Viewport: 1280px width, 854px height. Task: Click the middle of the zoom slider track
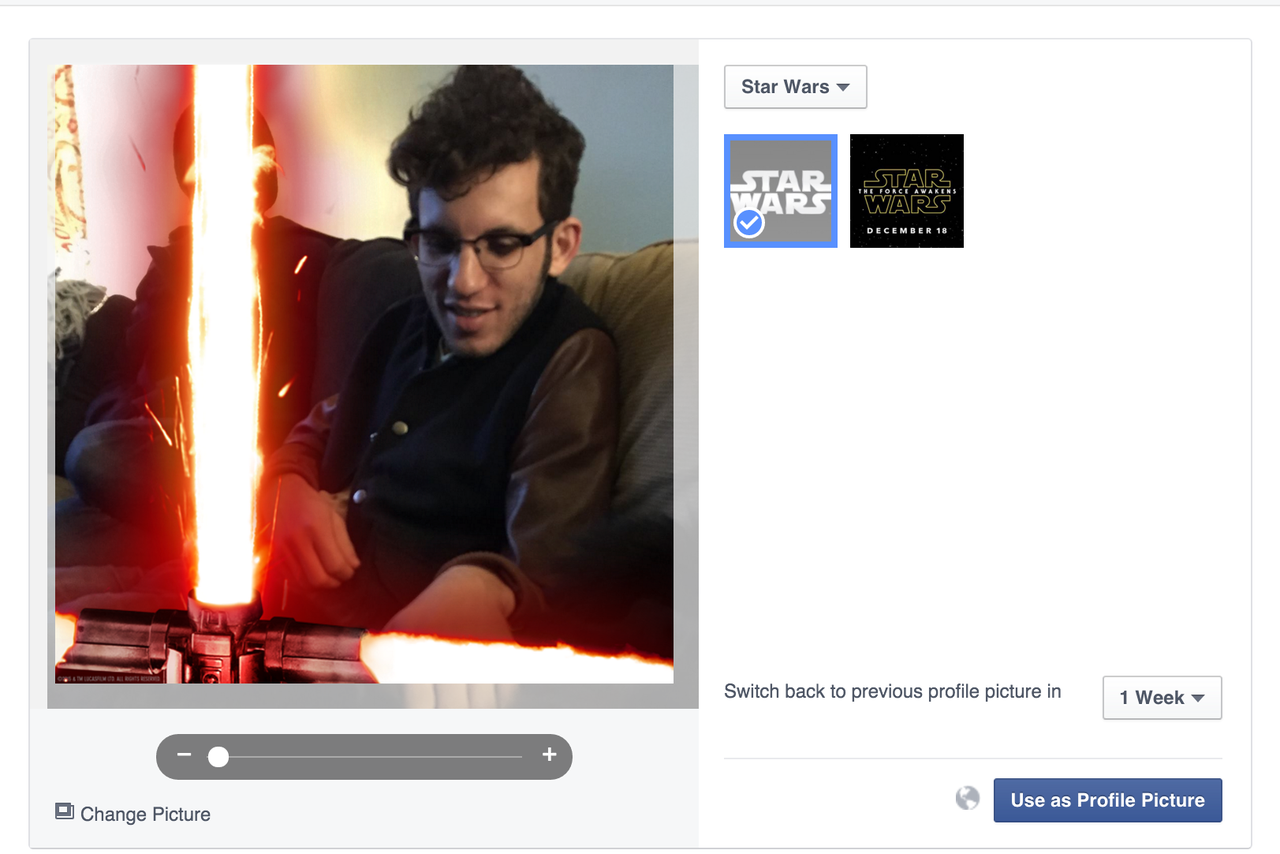pyautogui.click(x=370, y=757)
